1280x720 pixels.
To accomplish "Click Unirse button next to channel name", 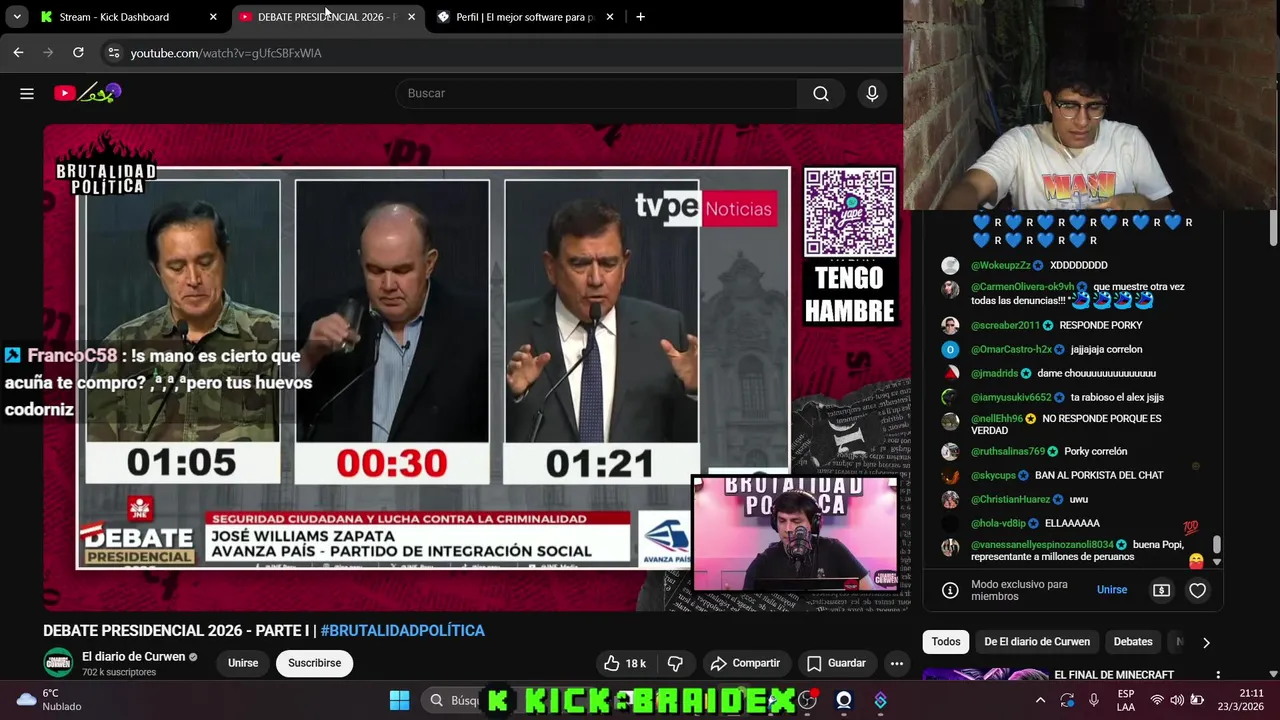I will click(243, 663).
